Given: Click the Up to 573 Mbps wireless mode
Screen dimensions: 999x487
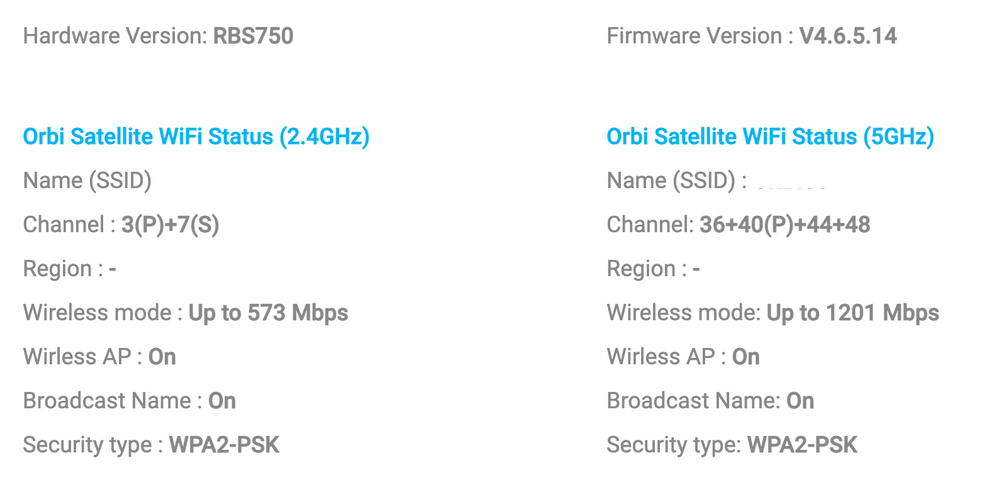Looking at the screenshot, I should pos(268,313).
